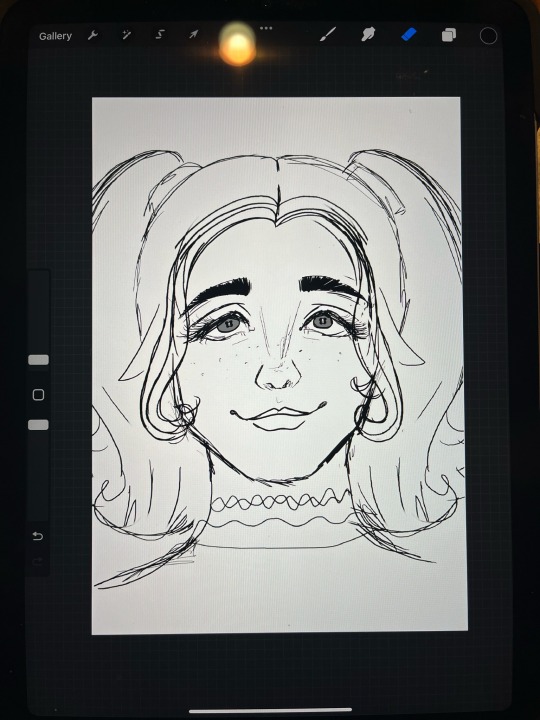Open the Gallery view
Image resolution: width=540 pixels, height=720 pixels.
56,36
